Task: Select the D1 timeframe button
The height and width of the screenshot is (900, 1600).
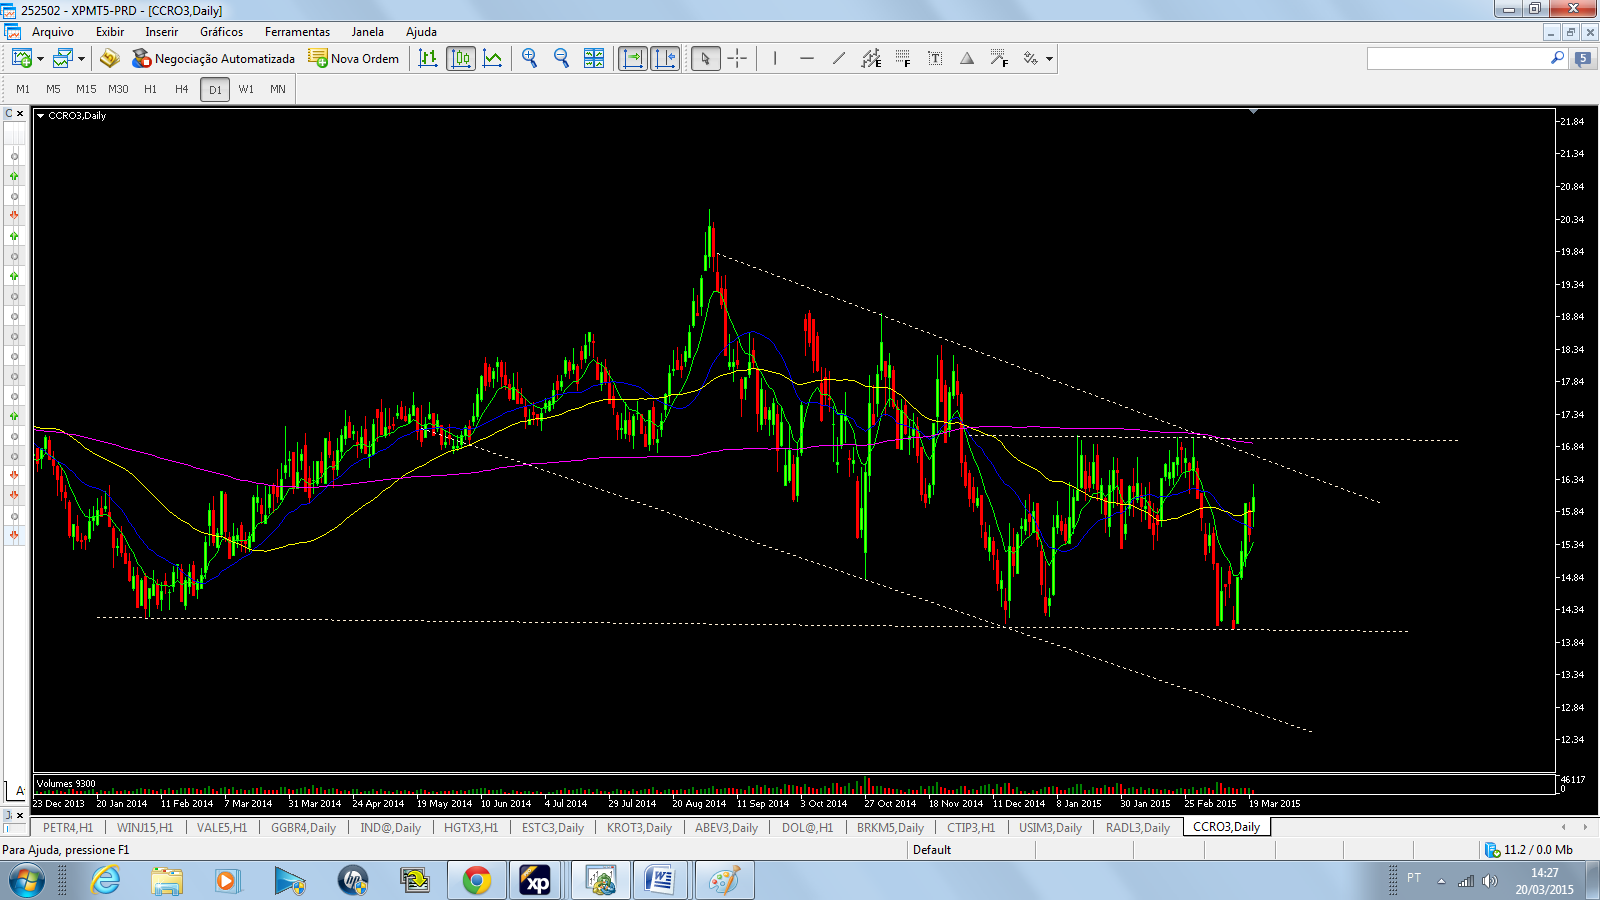Action: (x=215, y=90)
